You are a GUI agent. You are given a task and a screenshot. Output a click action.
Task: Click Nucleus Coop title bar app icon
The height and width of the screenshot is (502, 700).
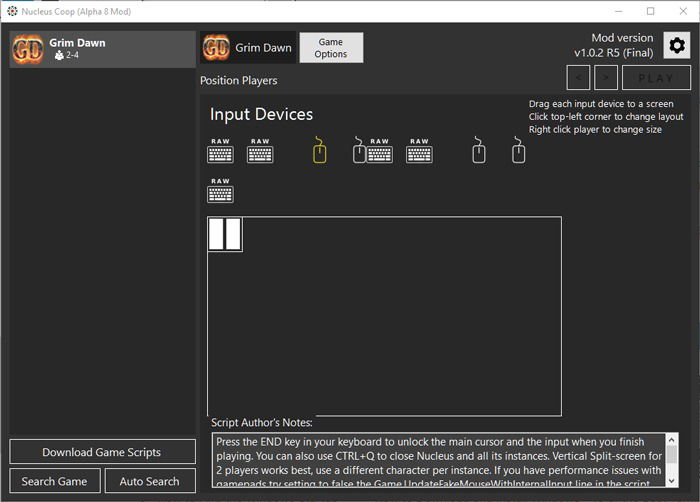click(12, 11)
